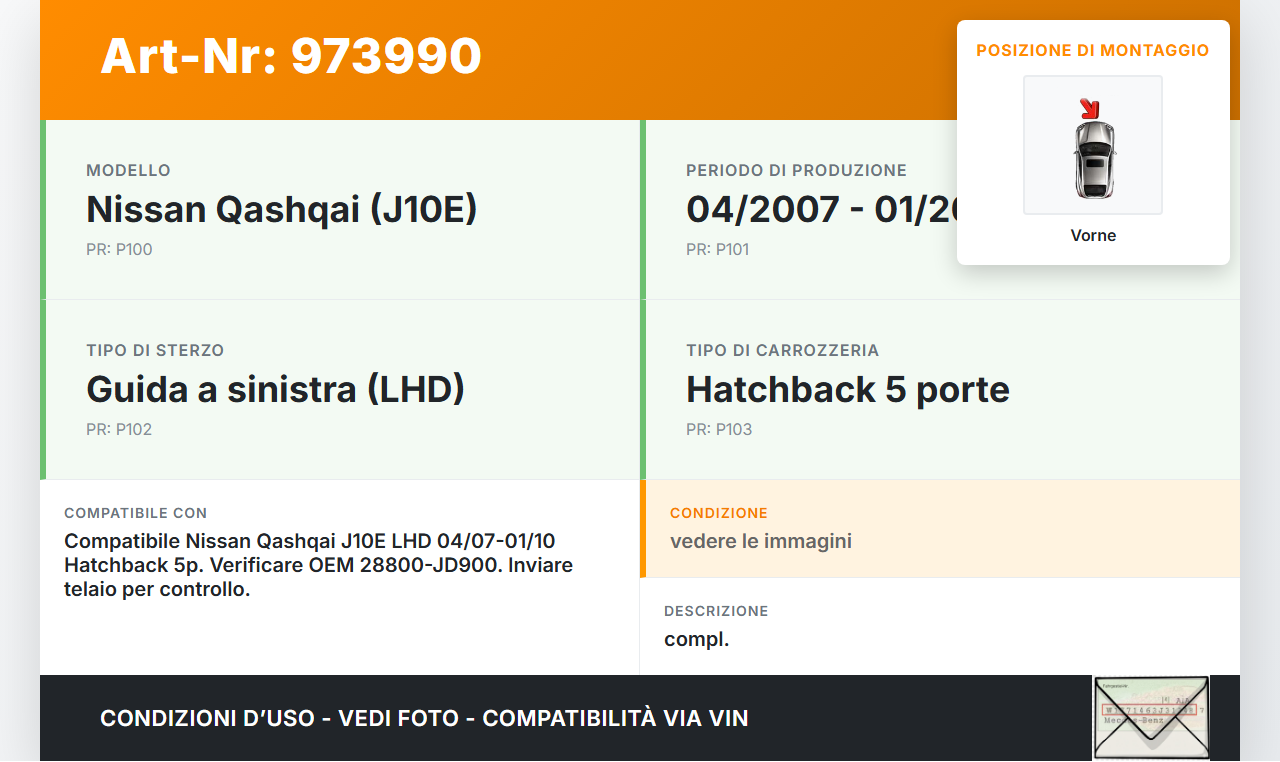1280x762 pixels.
Task: Click Guida a sinistra (LHD) value
Action: 276,389
